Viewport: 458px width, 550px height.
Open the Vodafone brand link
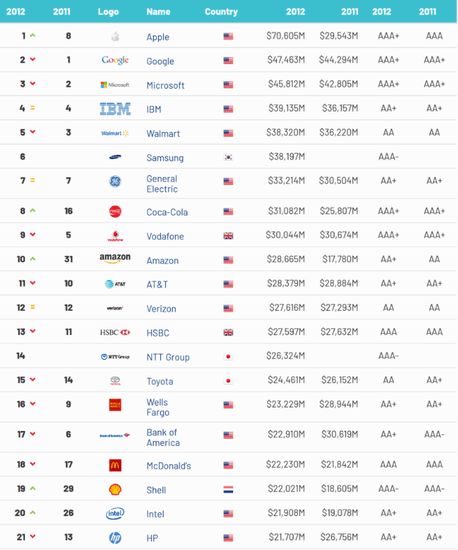click(x=165, y=236)
